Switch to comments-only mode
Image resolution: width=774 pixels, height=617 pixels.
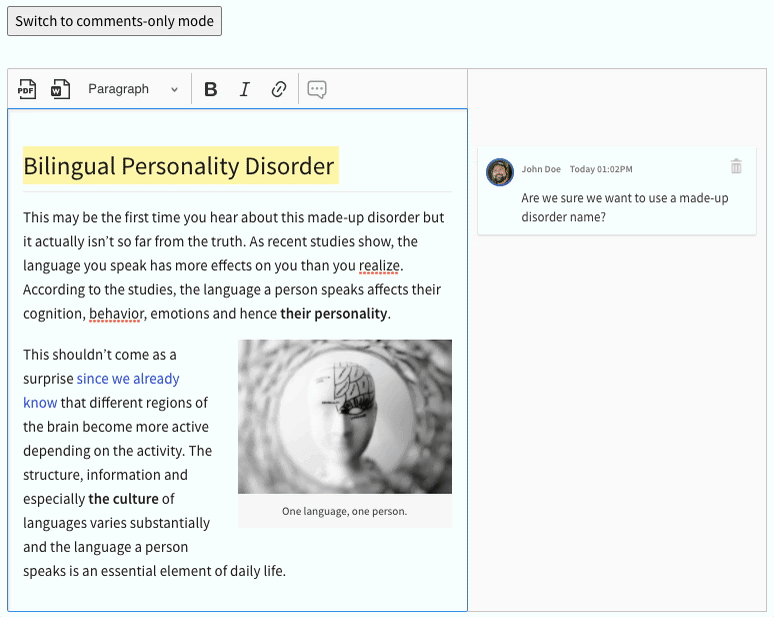114,21
